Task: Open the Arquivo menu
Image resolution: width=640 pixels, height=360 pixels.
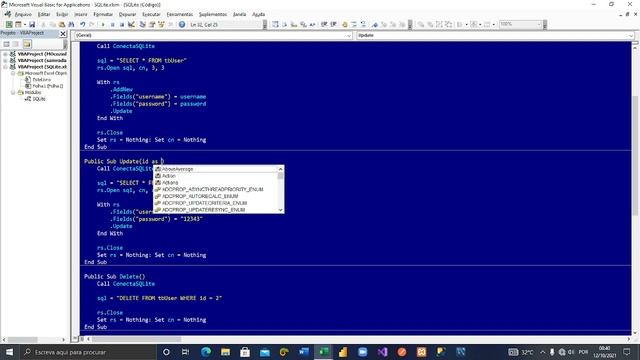Action: pos(23,14)
